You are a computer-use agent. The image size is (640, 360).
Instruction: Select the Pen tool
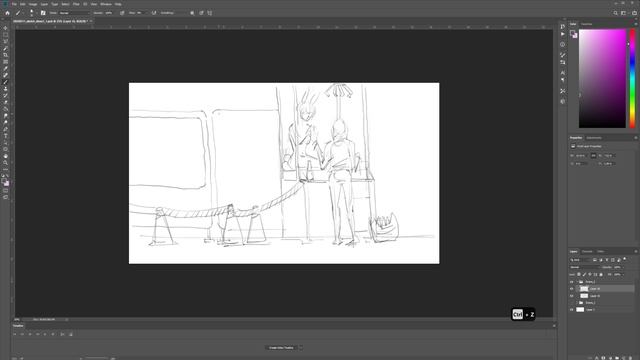click(x=5, y=129)
